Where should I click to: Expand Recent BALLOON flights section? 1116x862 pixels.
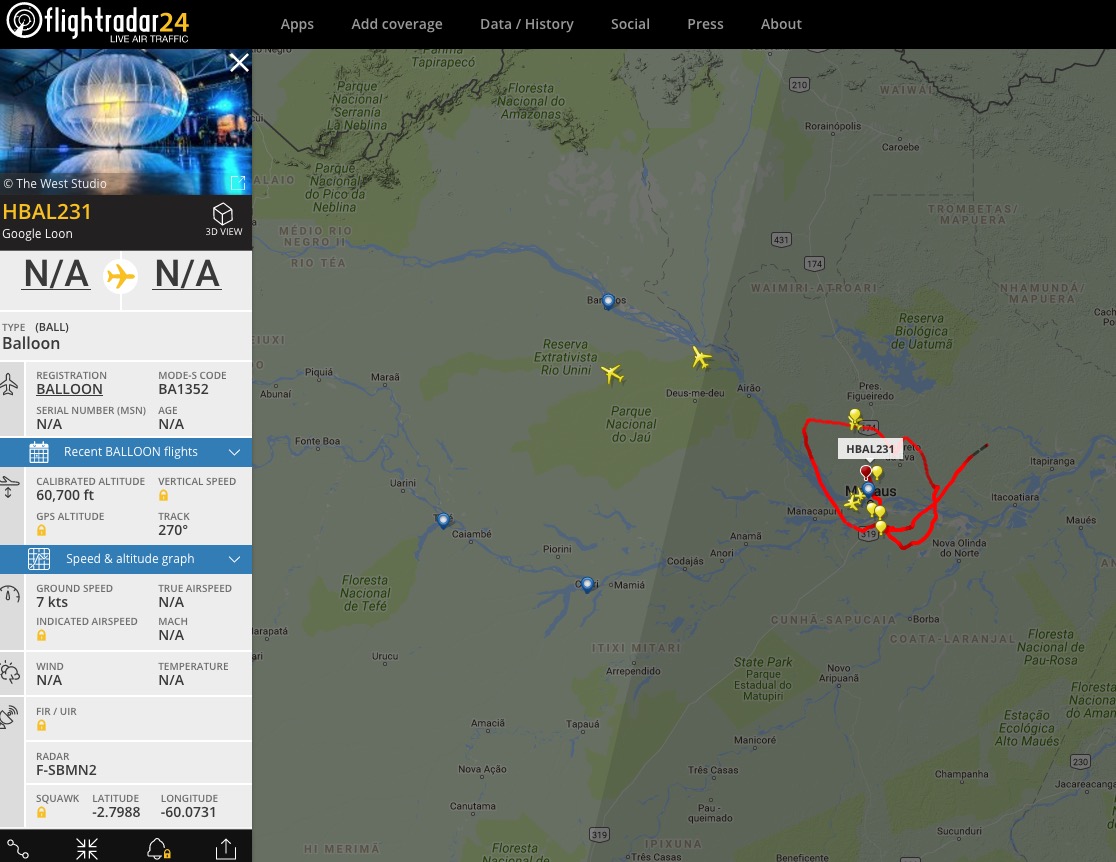click(x=126, y=452)
